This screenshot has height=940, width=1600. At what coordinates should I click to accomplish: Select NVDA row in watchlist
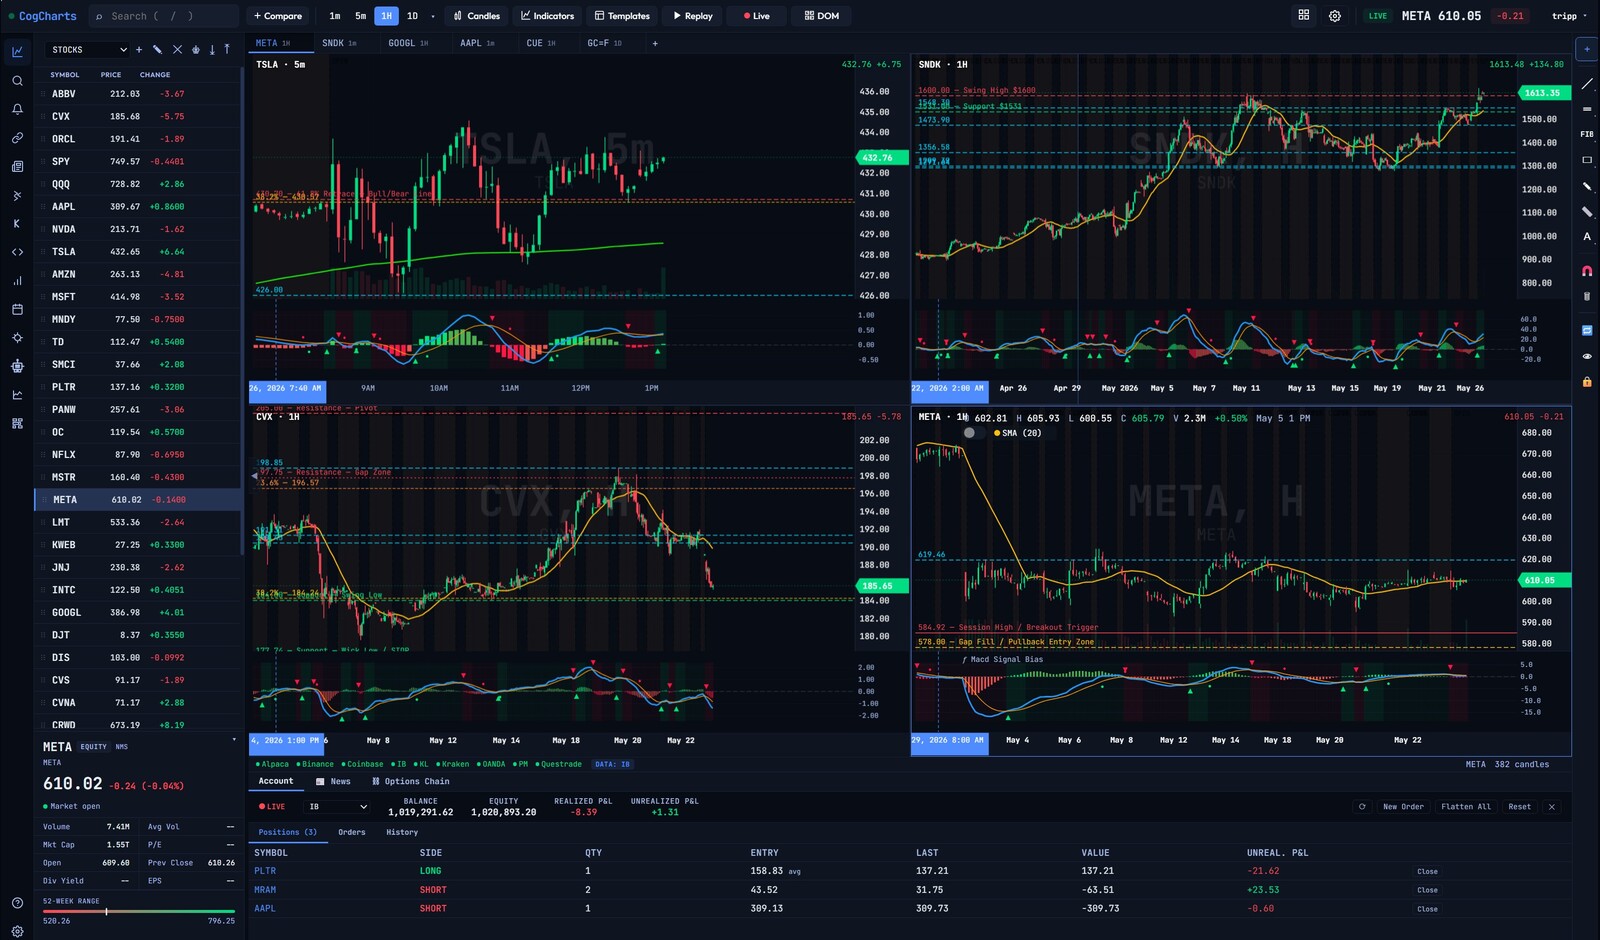138,229
